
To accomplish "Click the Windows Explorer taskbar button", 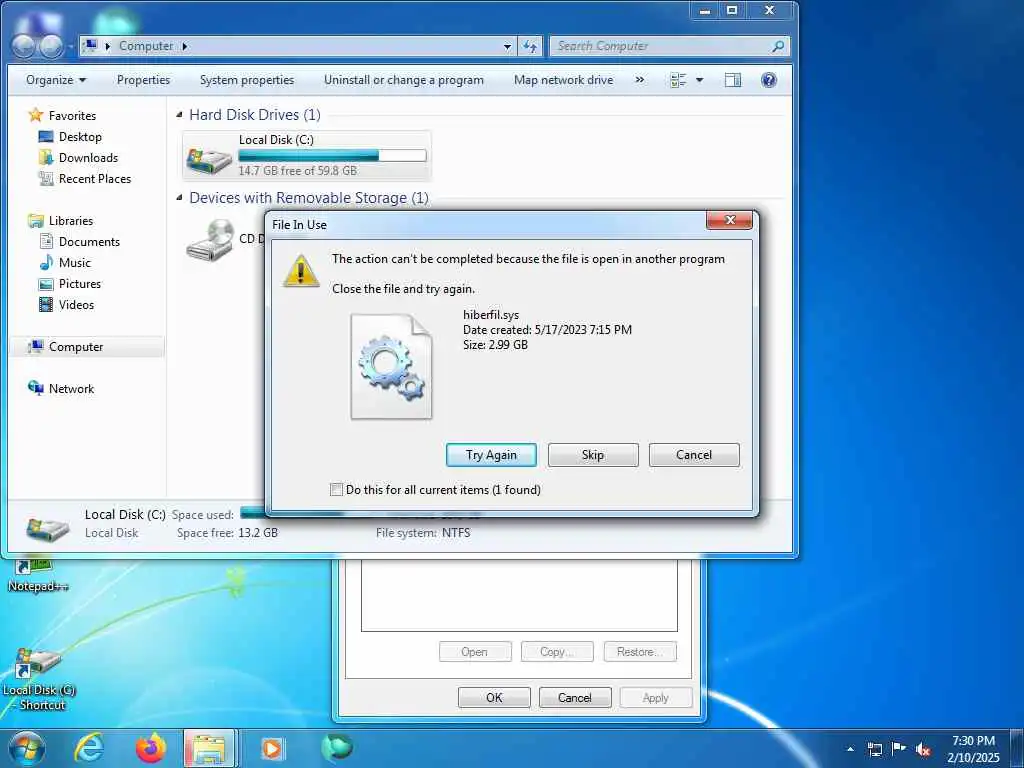I will [x=210, y=748].
